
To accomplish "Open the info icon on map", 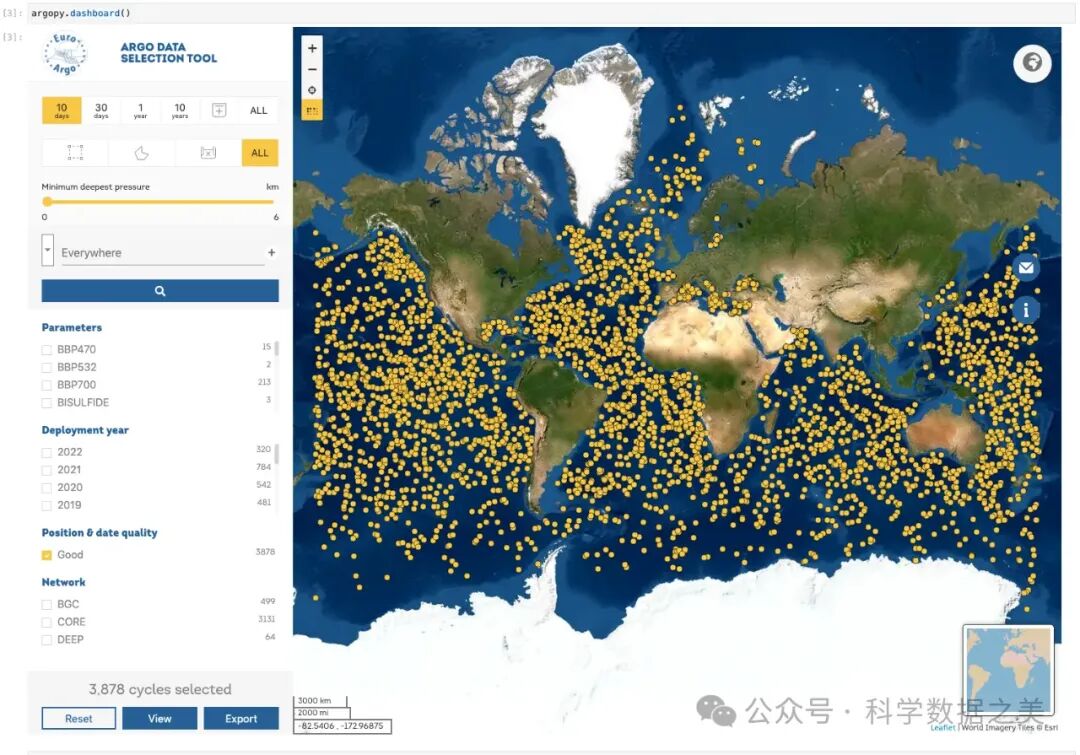I will pos(1026,310).
